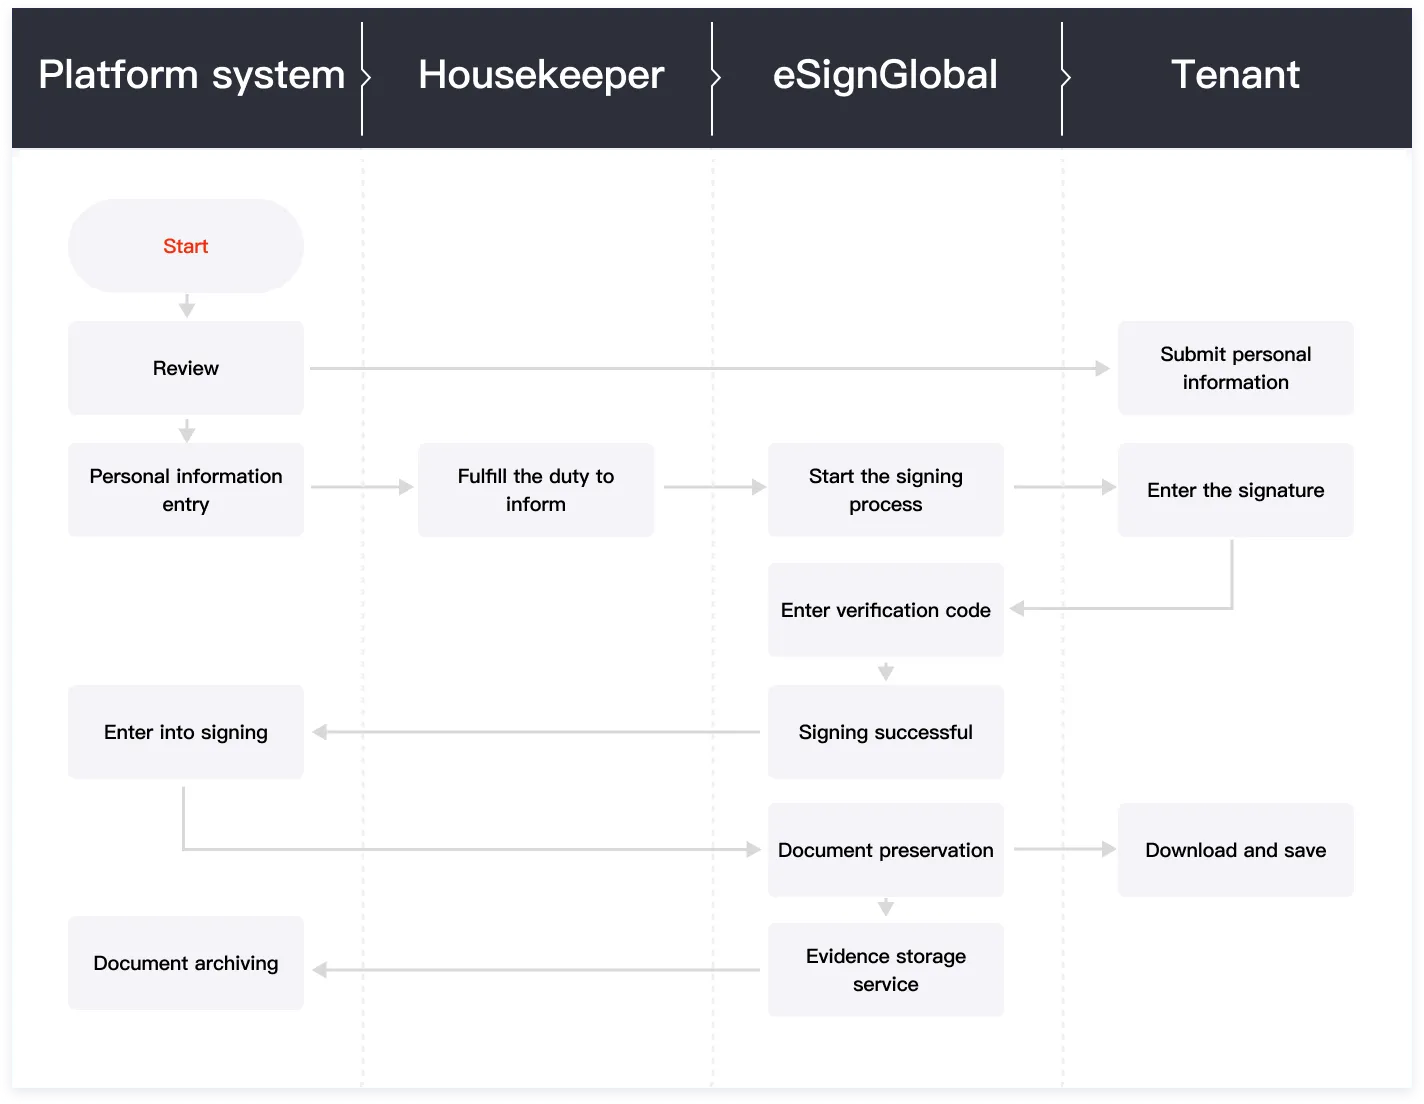
Task: Select the Signing successful box
Action: 886,732
